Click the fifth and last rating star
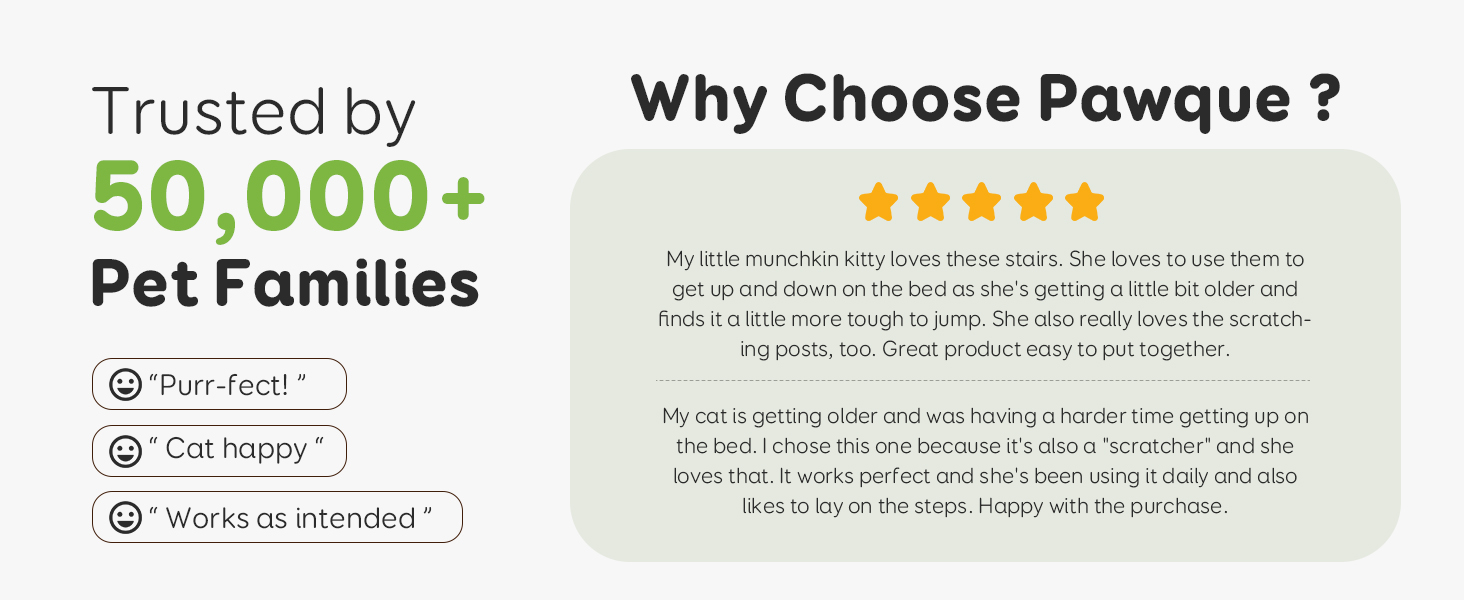The width and height of the screenshot is (1464, 600). coord(1084,202)
